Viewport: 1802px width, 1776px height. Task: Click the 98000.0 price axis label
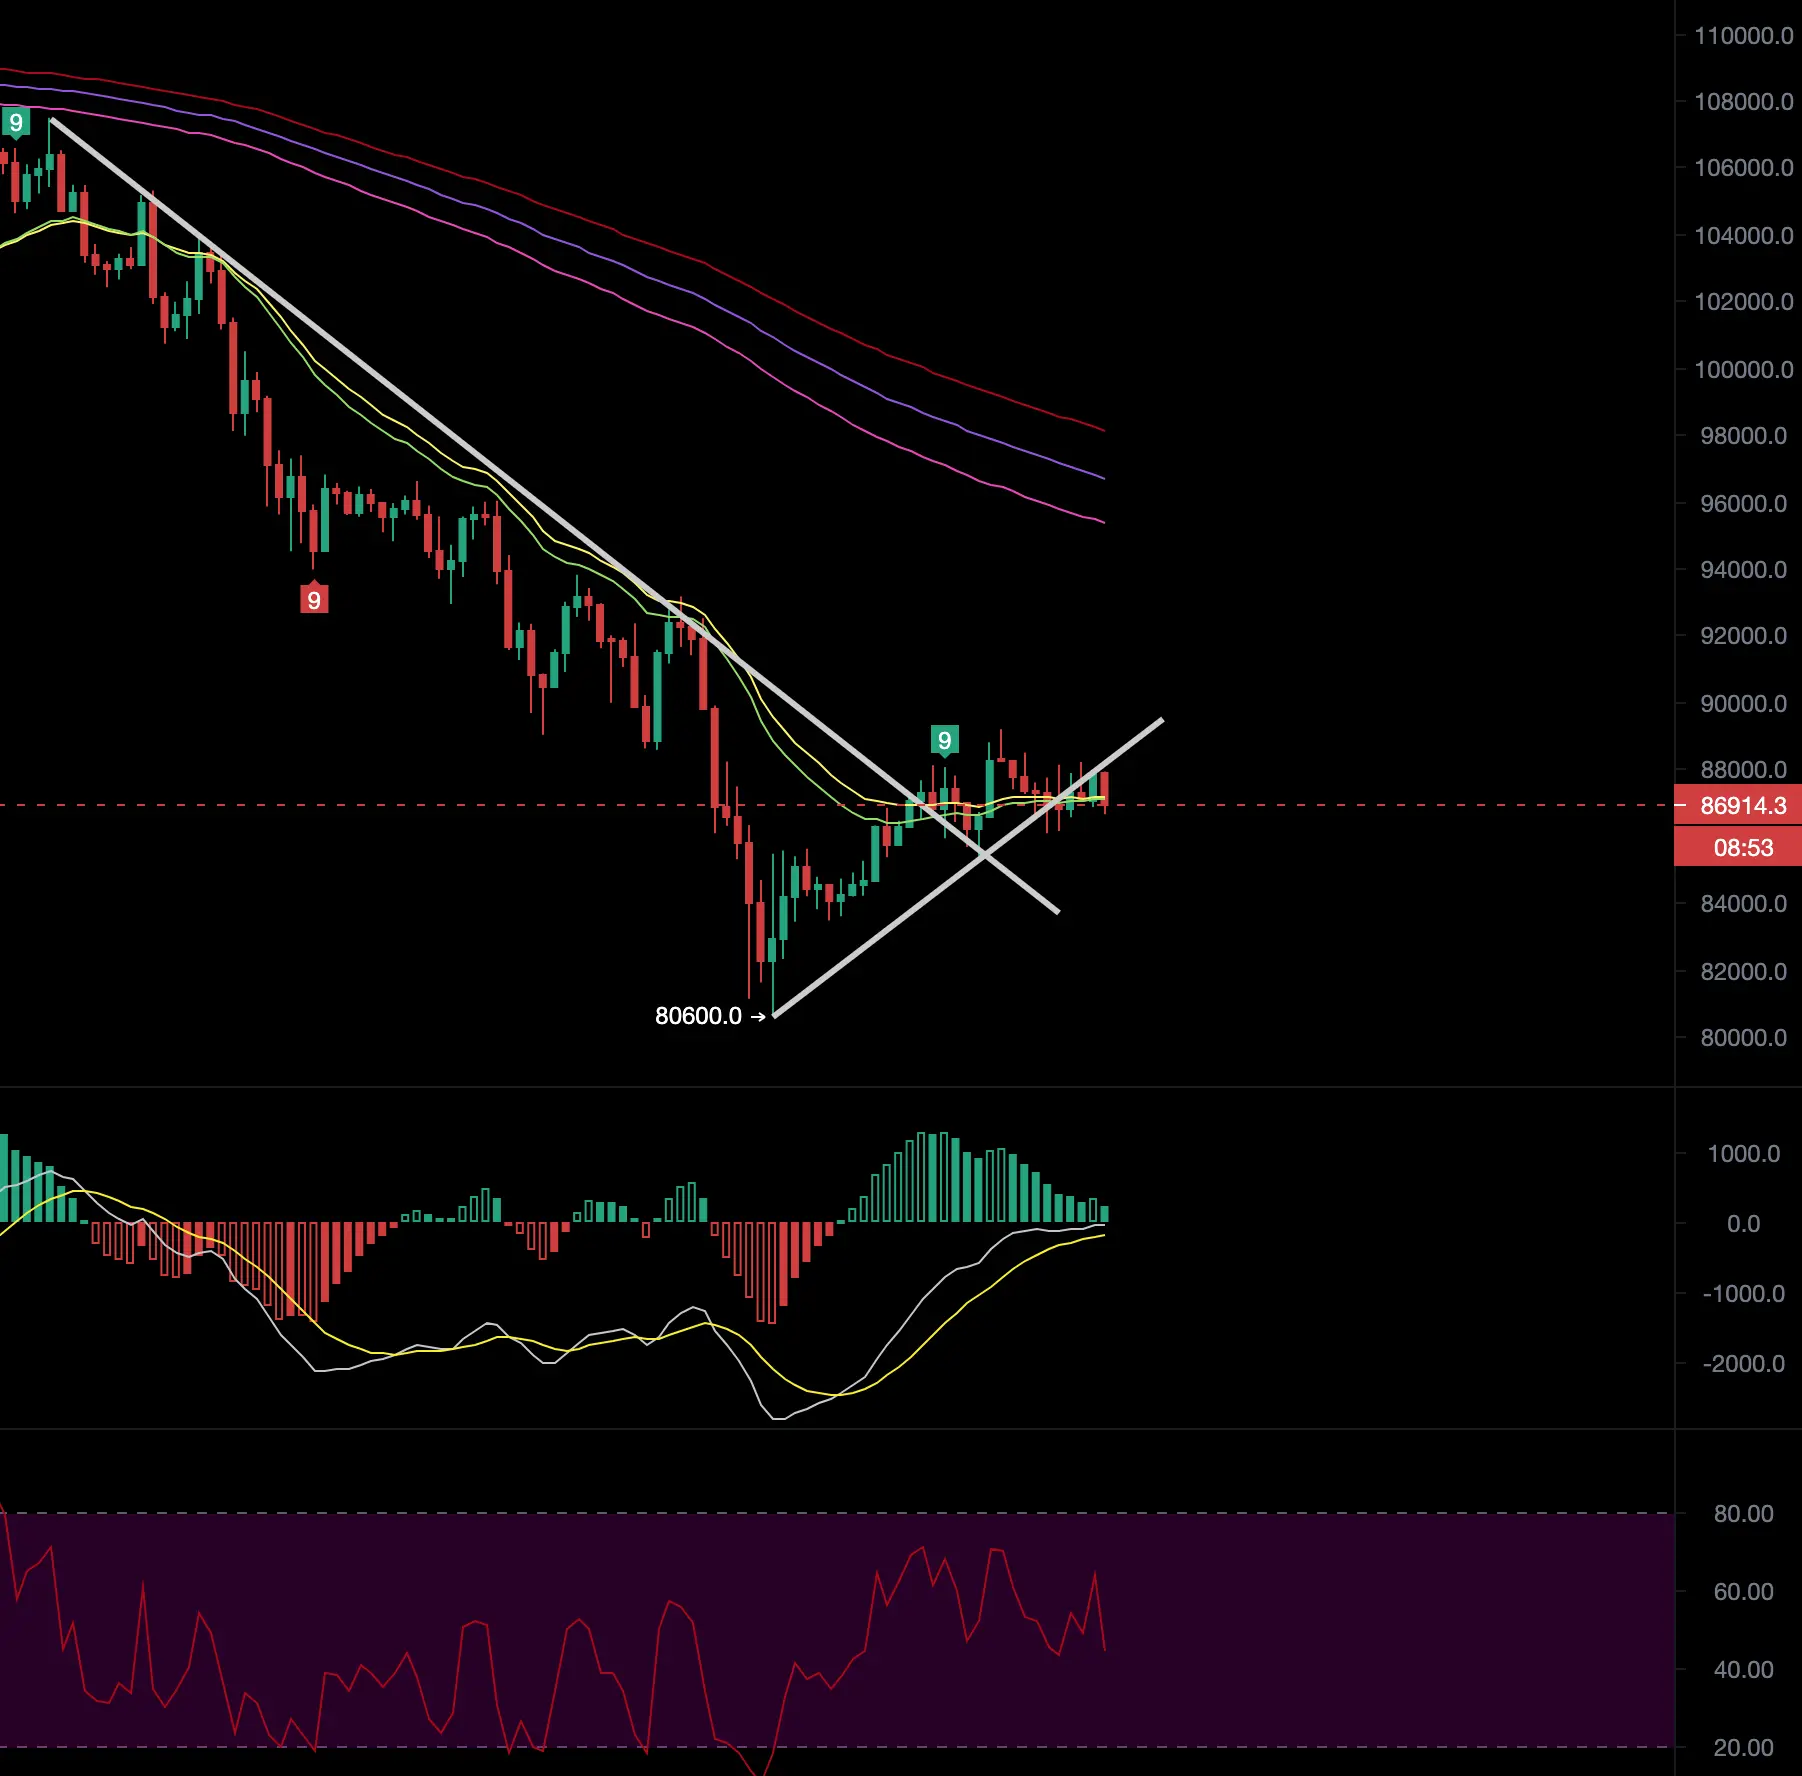pyautogui.click(x=1743, y=436)
